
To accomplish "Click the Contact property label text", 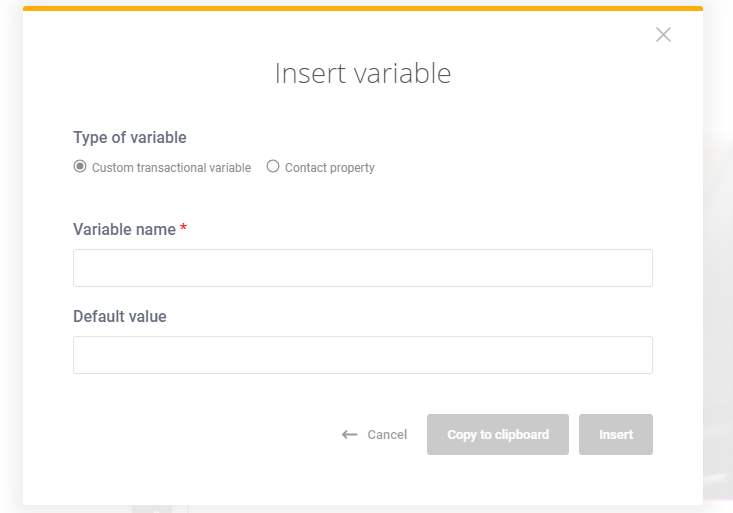I will tap(330, 167).
